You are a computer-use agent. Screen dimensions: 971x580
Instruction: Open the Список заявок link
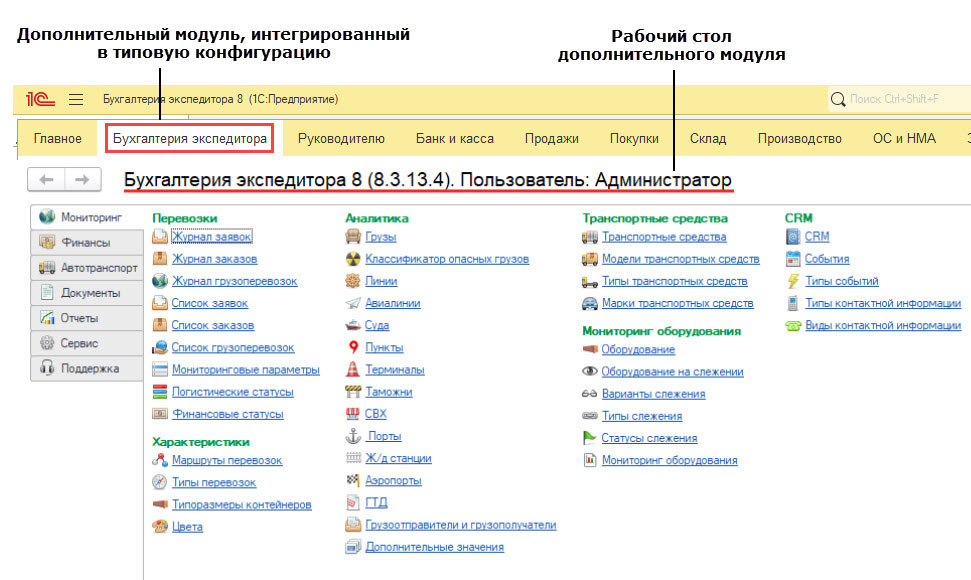[209, 303]
